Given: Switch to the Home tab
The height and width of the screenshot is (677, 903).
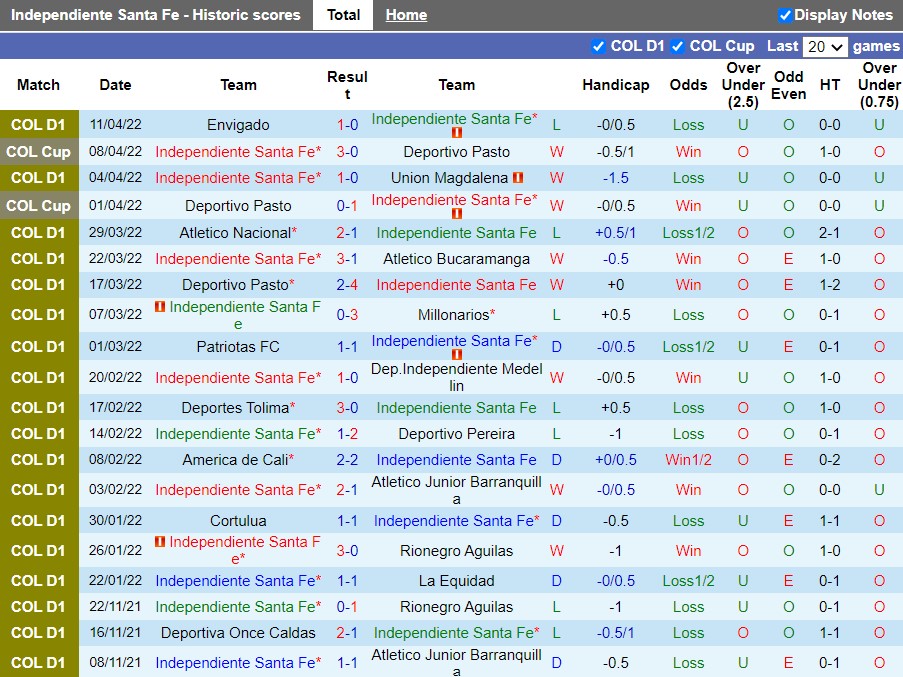Looking at the screenshot, I should click(x=406, y=15).
